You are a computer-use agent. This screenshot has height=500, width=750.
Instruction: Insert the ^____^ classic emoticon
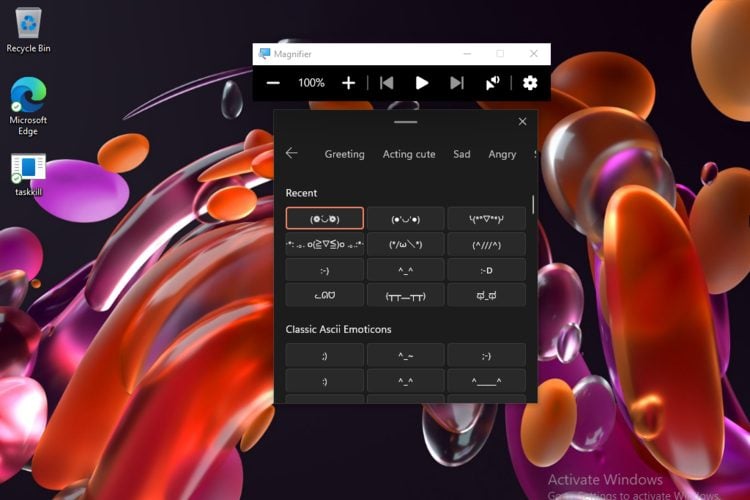pos(486,381)
